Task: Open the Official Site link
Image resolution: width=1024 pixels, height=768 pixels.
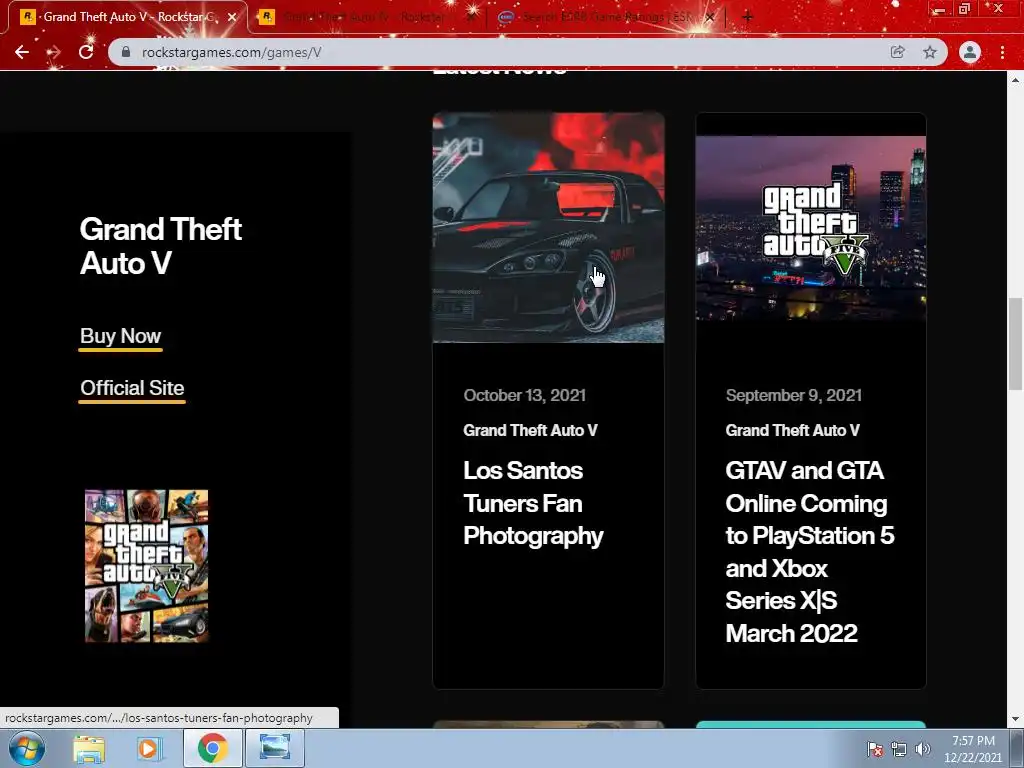Action: [x=132, y=389]
